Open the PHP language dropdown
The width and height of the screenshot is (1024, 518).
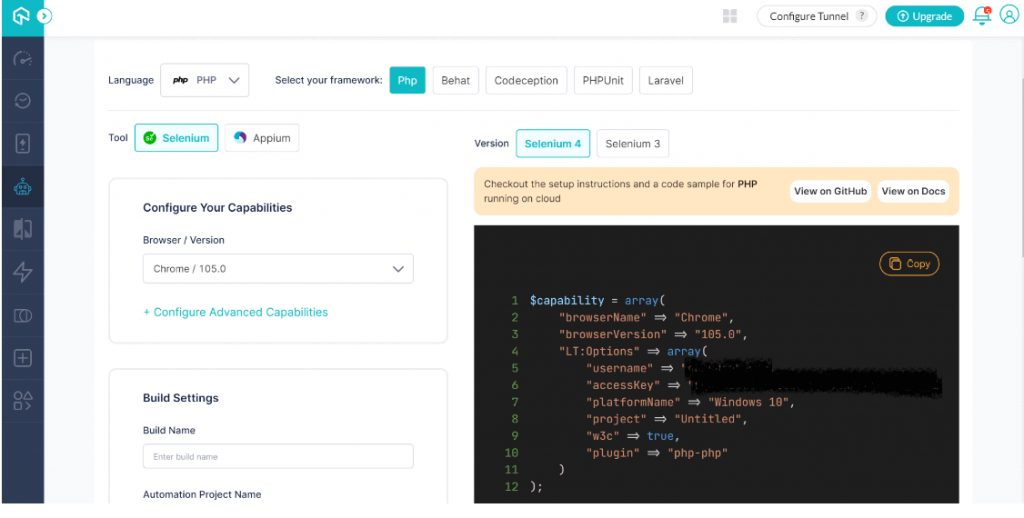coord(204,80)
